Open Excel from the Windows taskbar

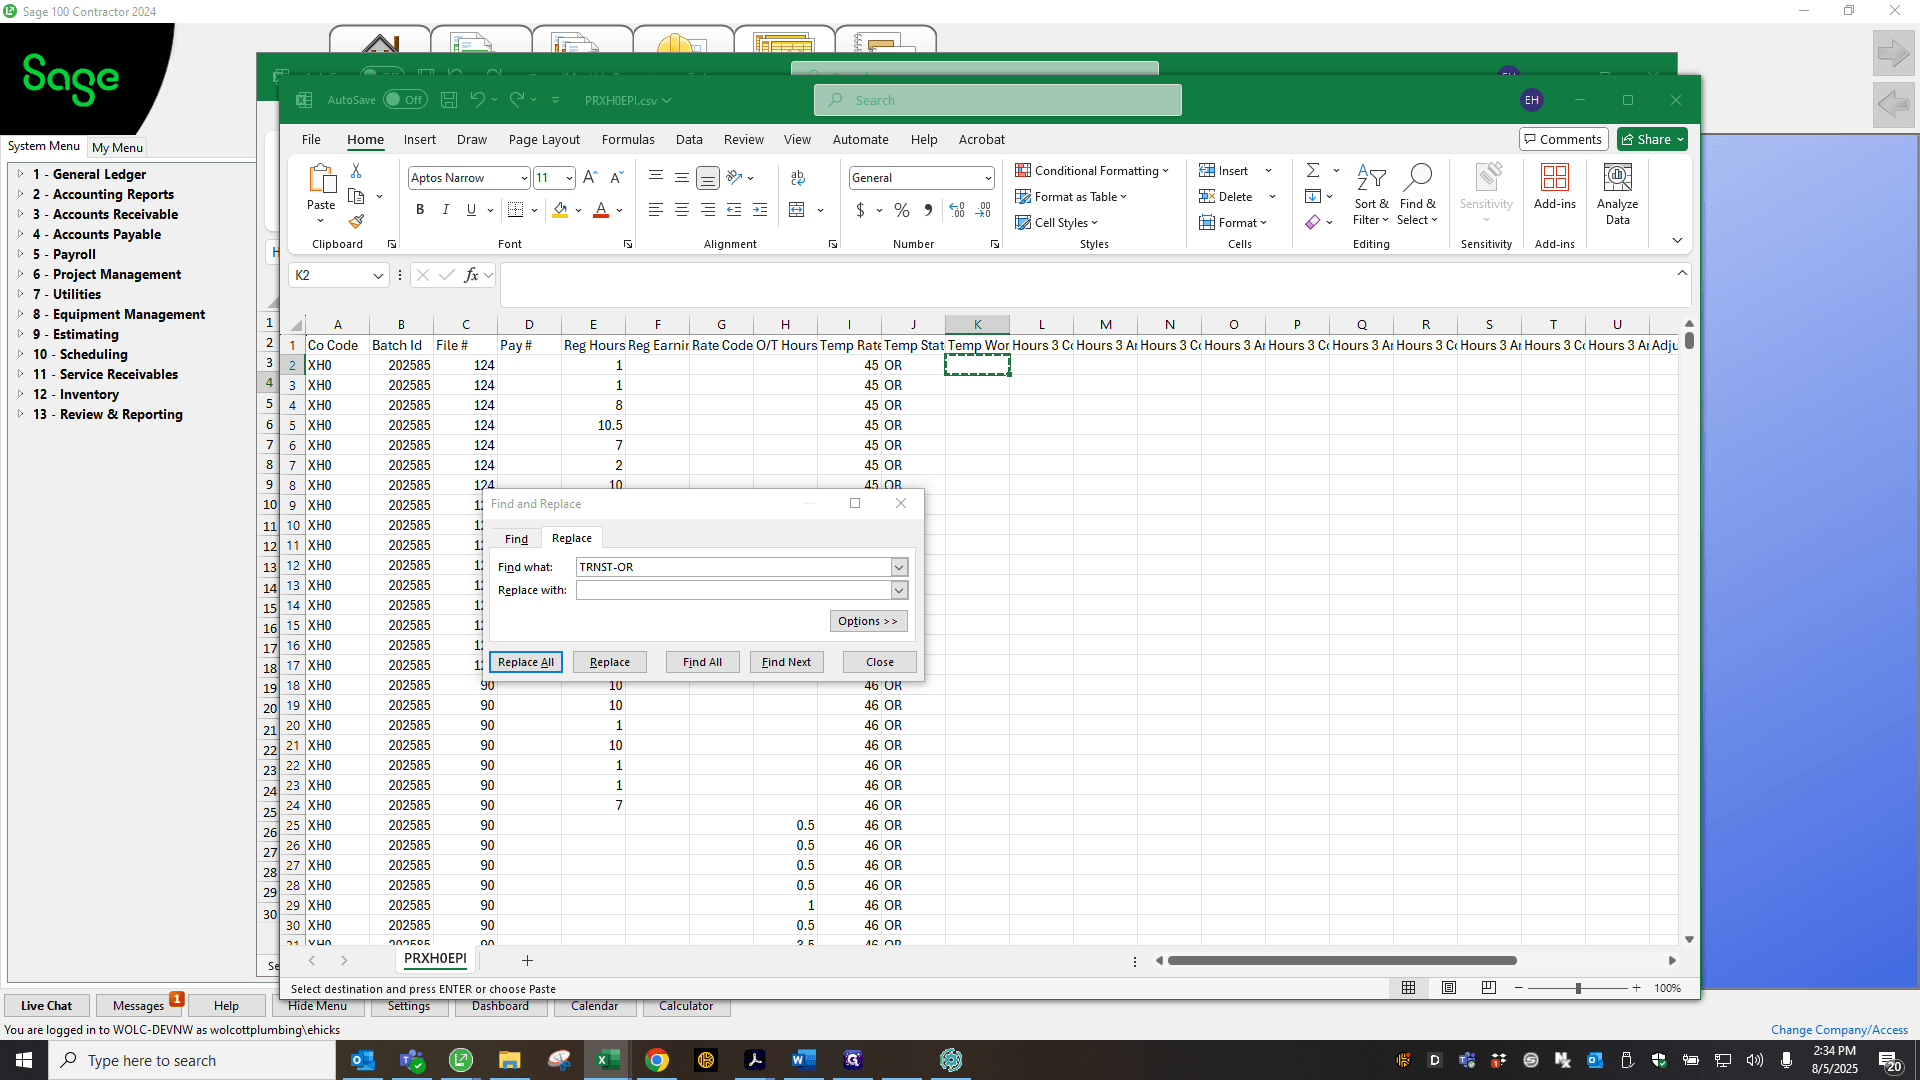coord(607,1060)
